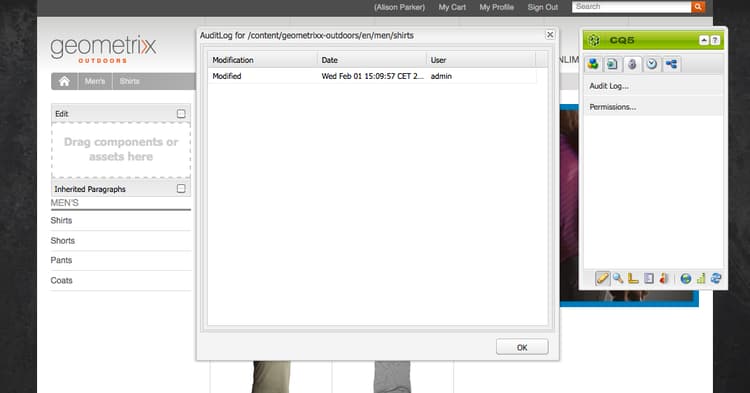Close the AuditLog dialog with X
The height and width of the screenshot is (393, 750).
tap(550, 35)
